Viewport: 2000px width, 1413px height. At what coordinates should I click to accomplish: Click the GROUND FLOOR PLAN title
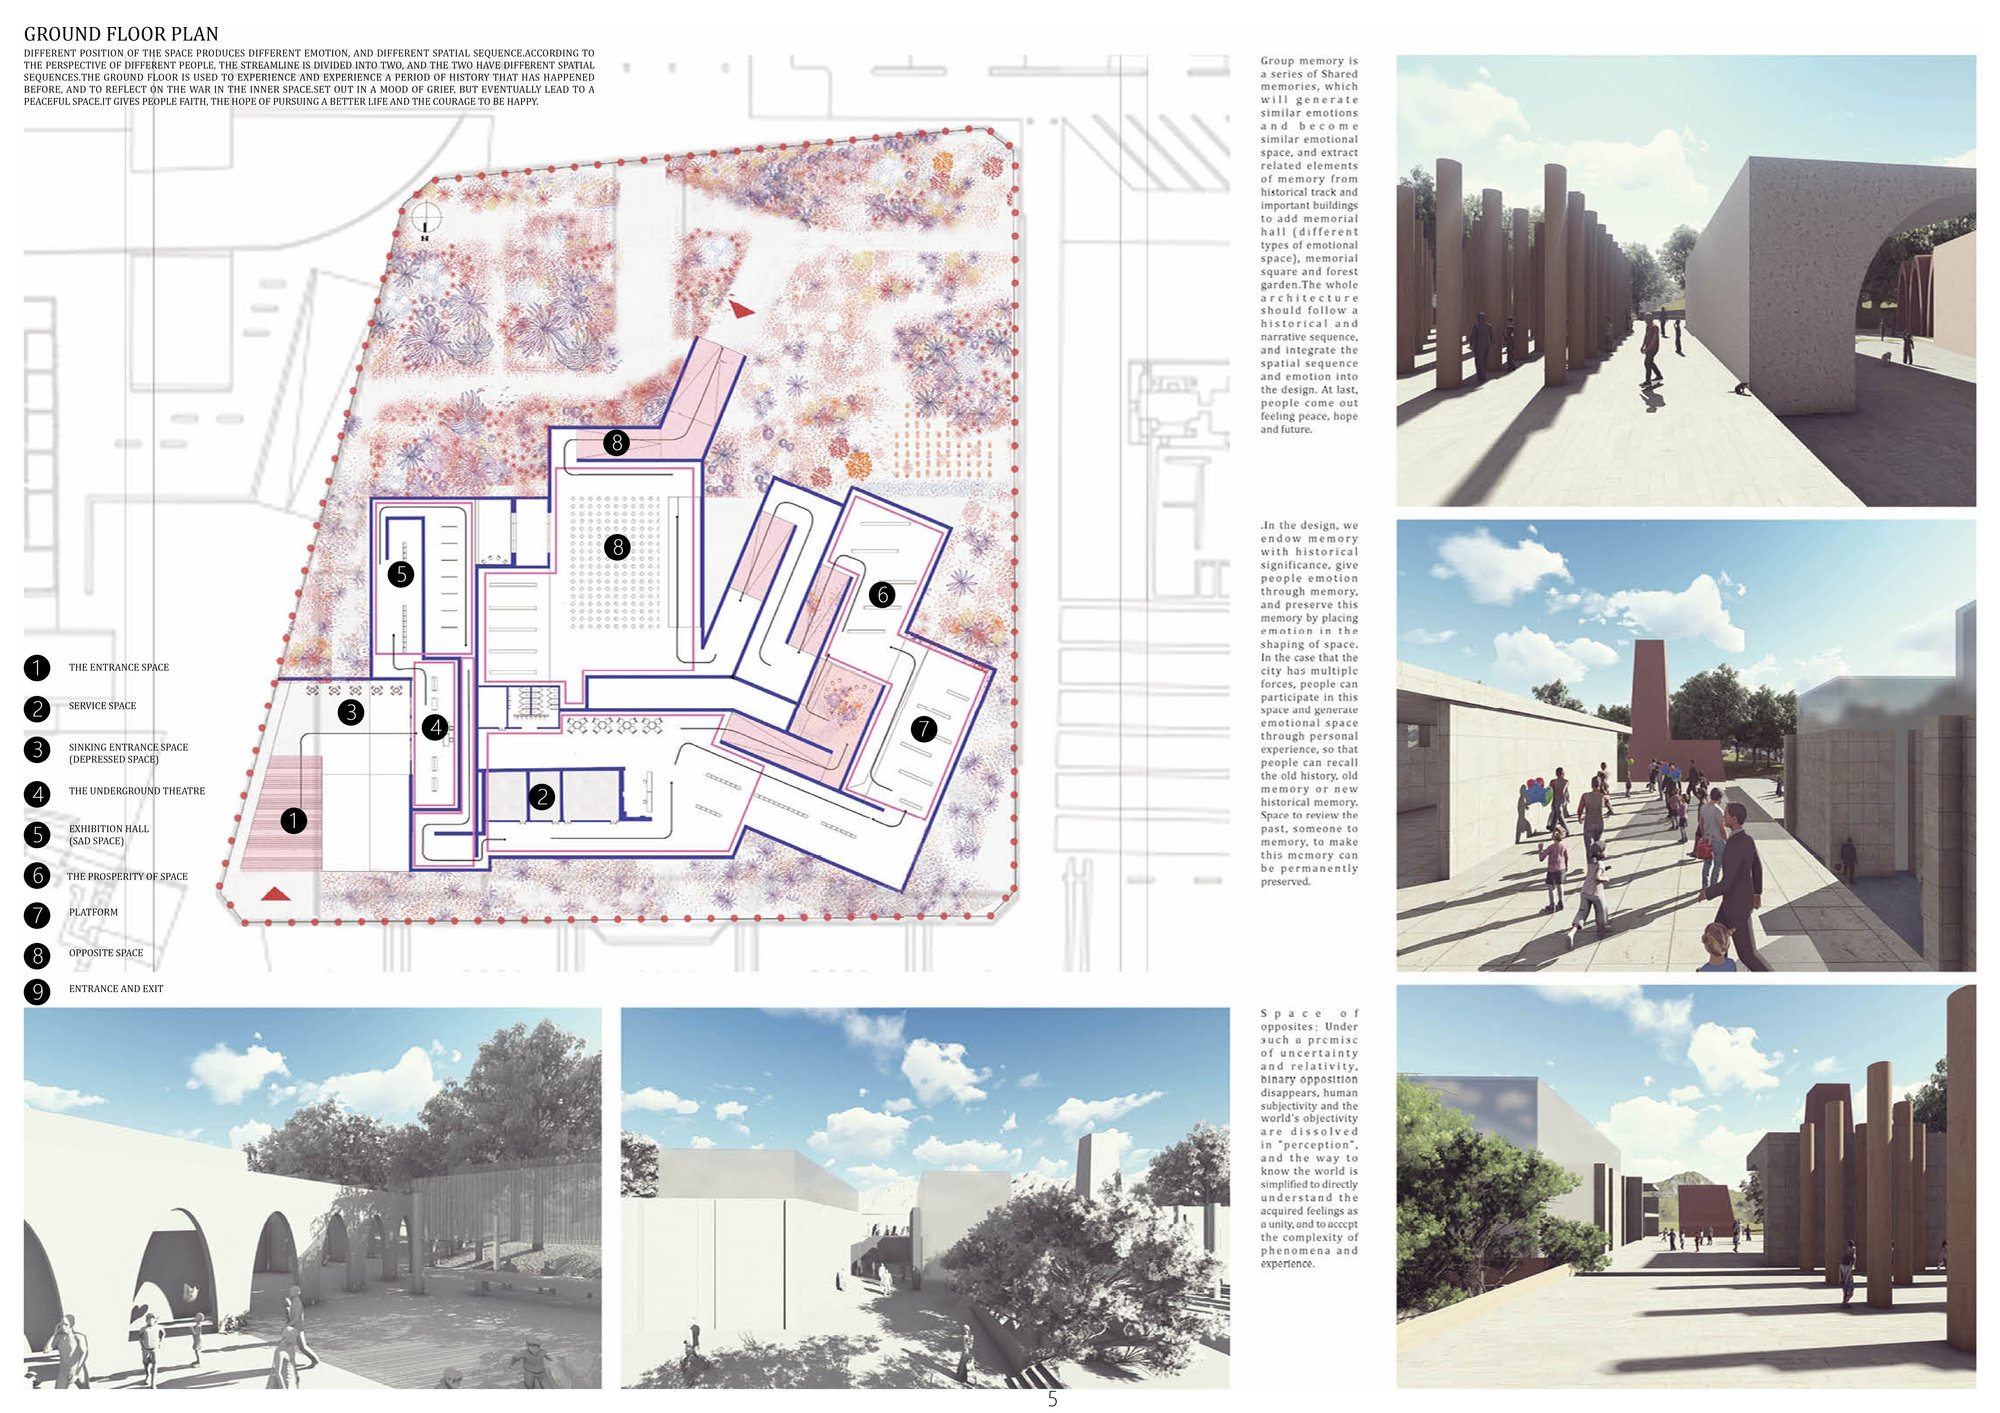[121, 34]
